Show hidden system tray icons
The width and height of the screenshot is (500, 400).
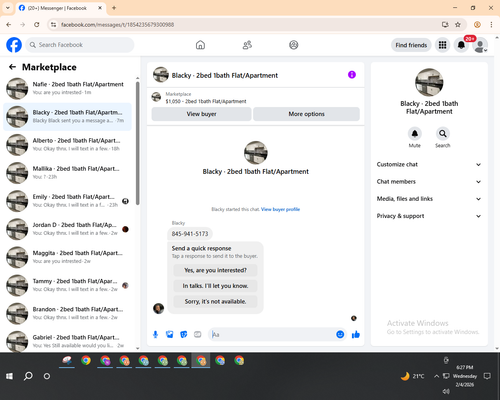coord(436,376)
